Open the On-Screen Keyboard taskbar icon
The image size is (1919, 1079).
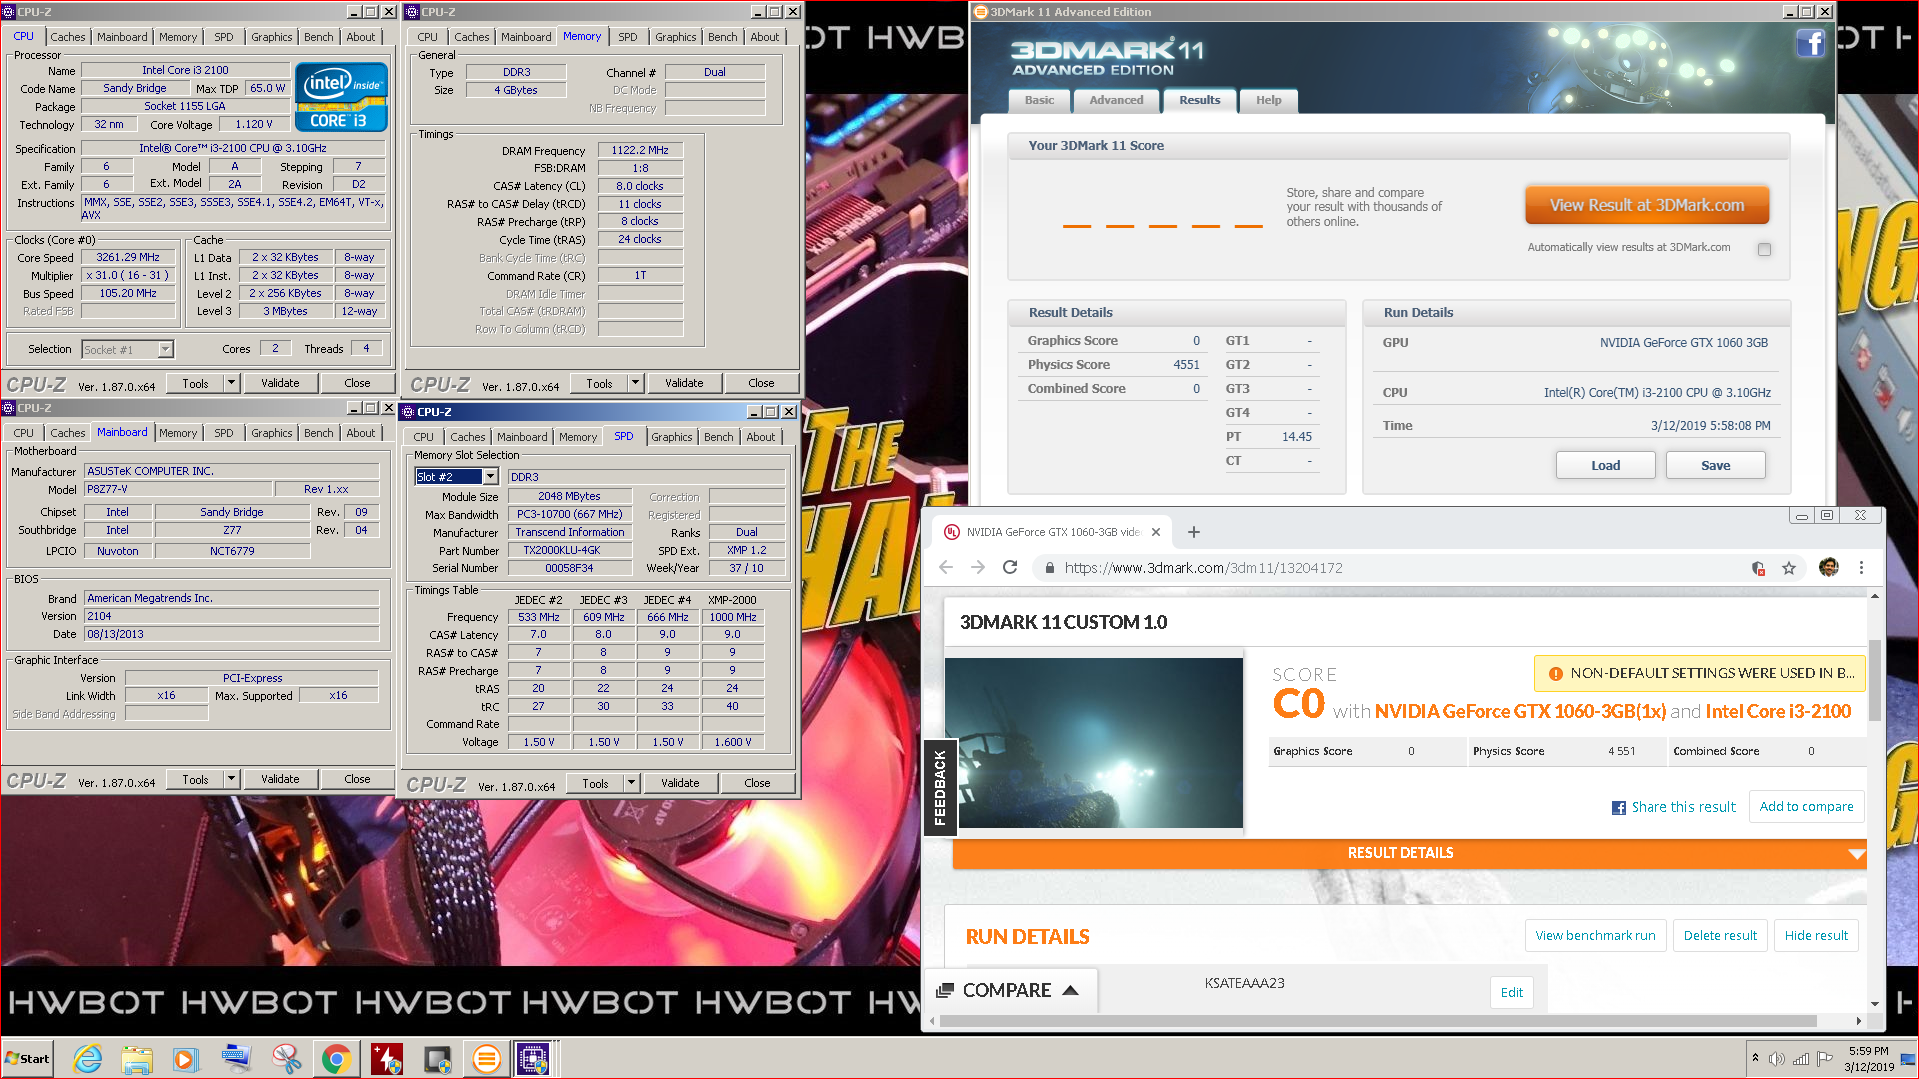coord(237,1059)
